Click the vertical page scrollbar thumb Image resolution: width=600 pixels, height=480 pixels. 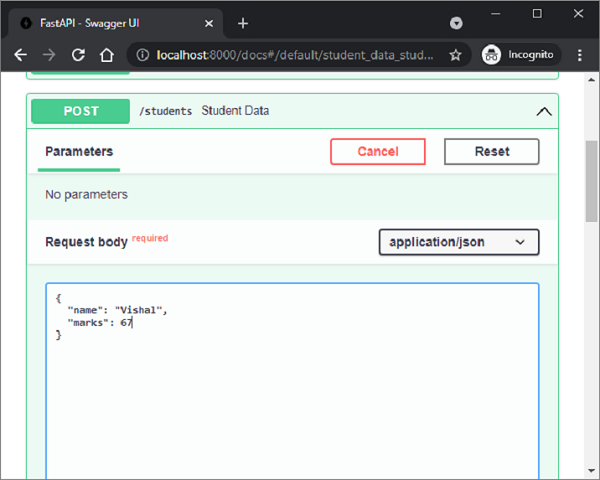click(591, 180)
